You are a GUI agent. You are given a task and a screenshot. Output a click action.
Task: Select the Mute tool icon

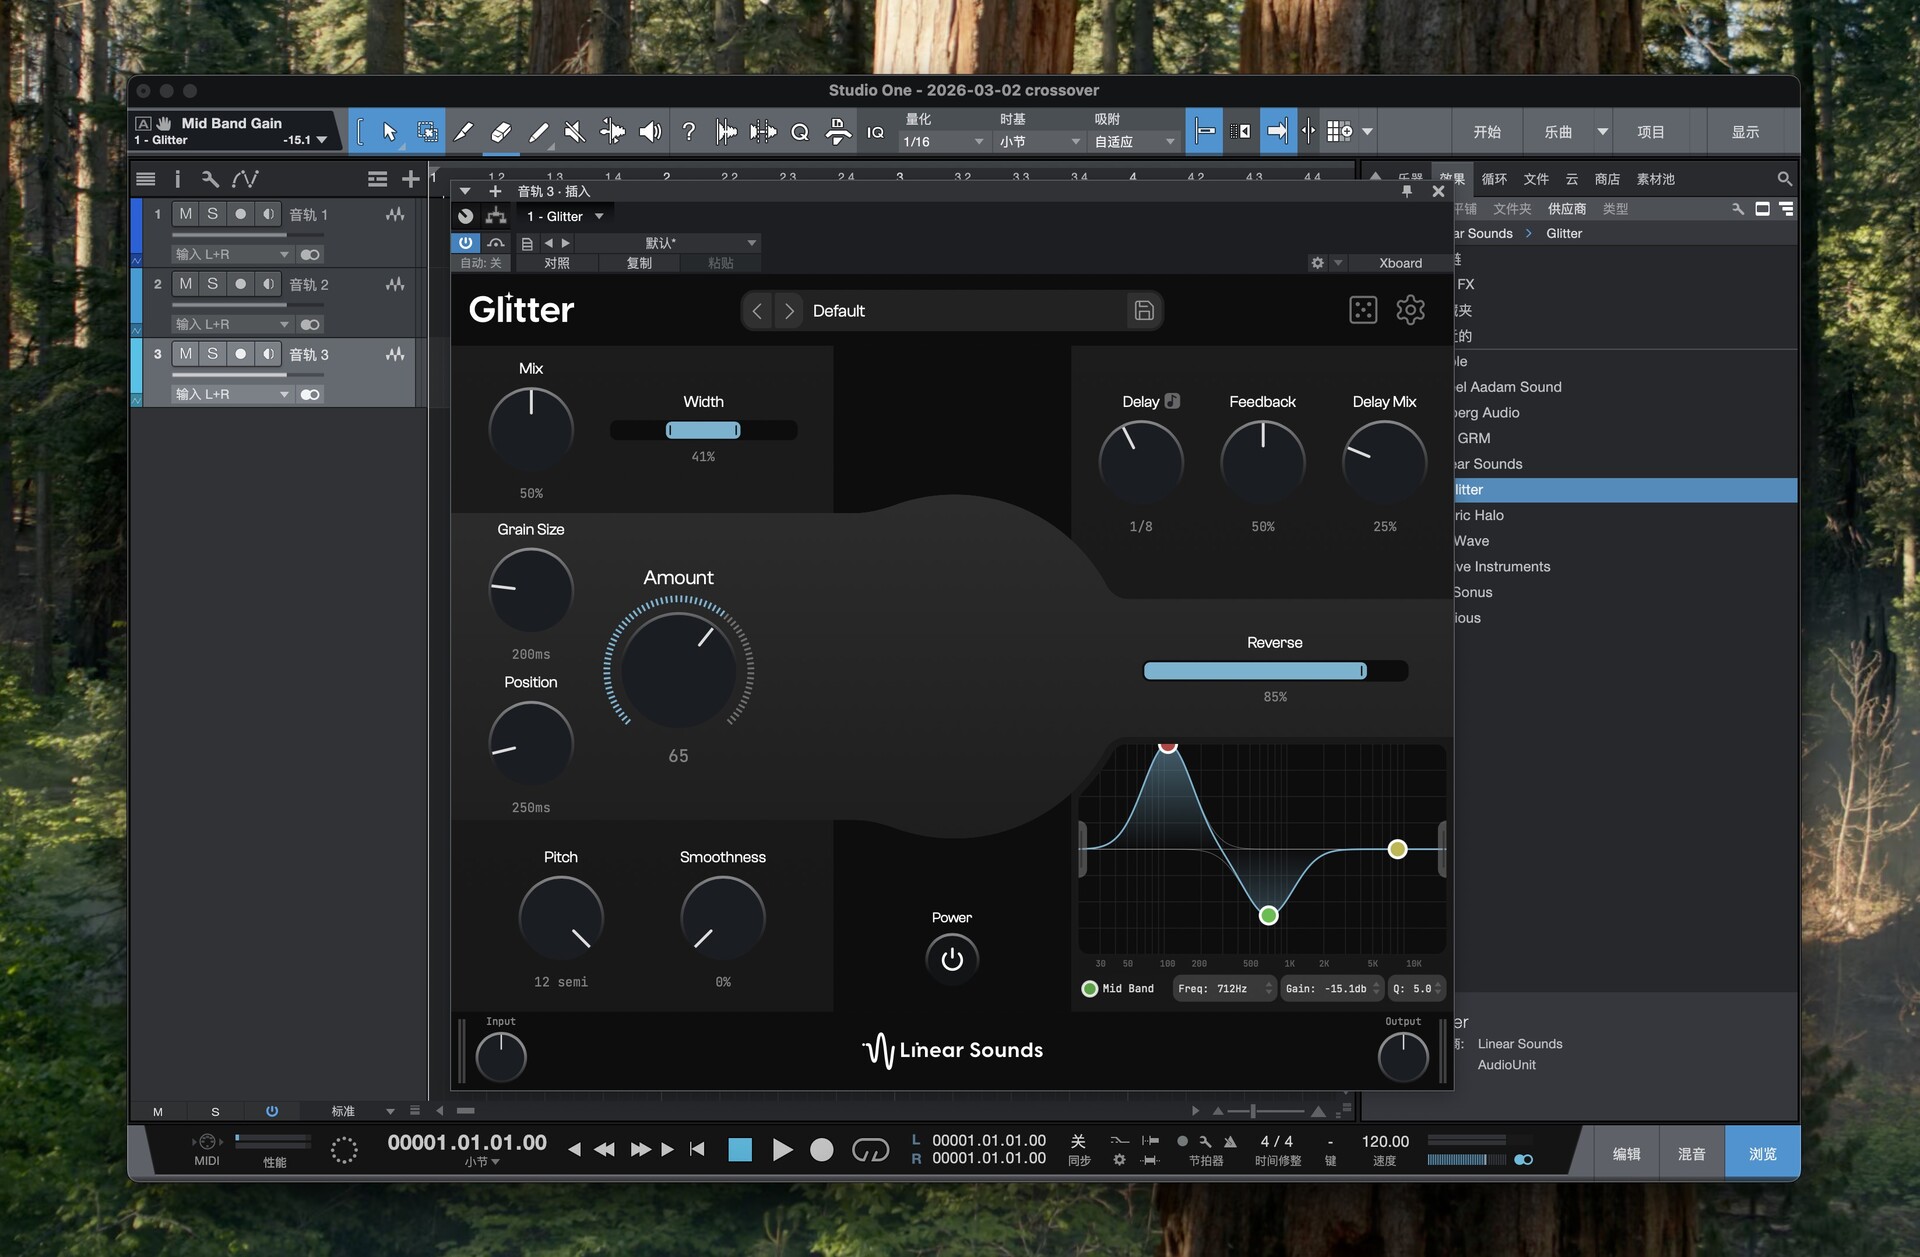[574, 132]
